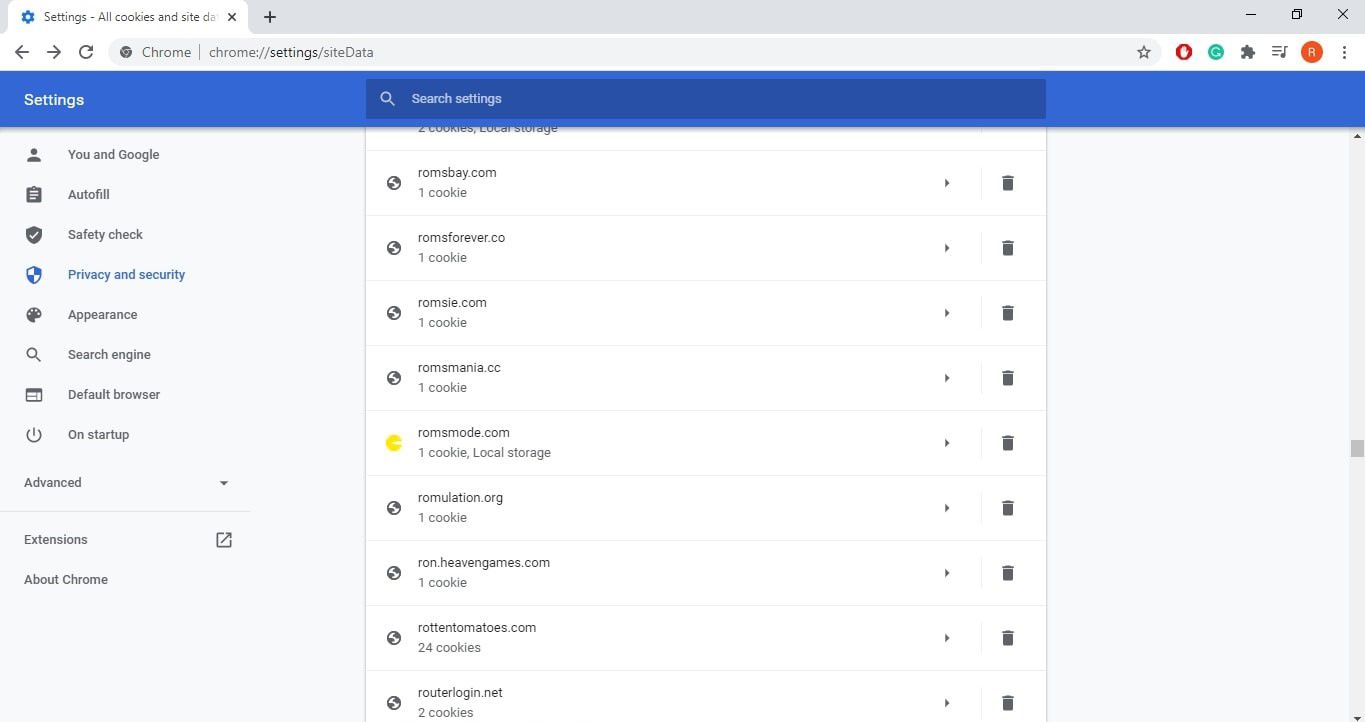The height and width of the screenshot is (722, 1365).
Task: Expand the Advanced settings section
Action: pos(126,483)
